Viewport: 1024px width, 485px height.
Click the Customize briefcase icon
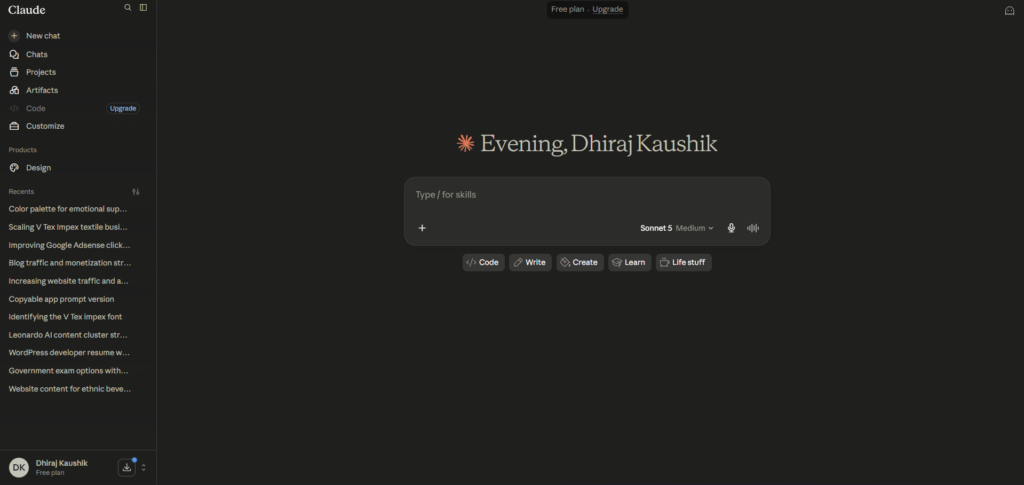coord(14,126)
